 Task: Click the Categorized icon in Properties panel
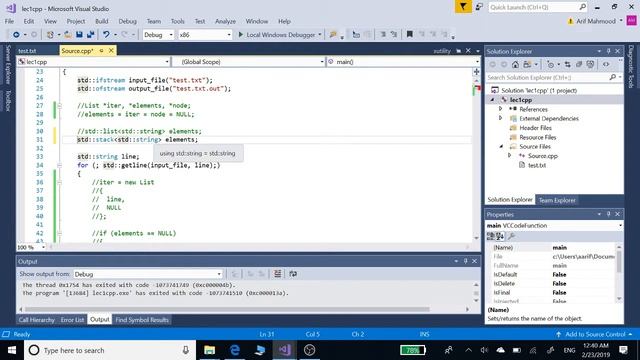click(x=491, y=236)
